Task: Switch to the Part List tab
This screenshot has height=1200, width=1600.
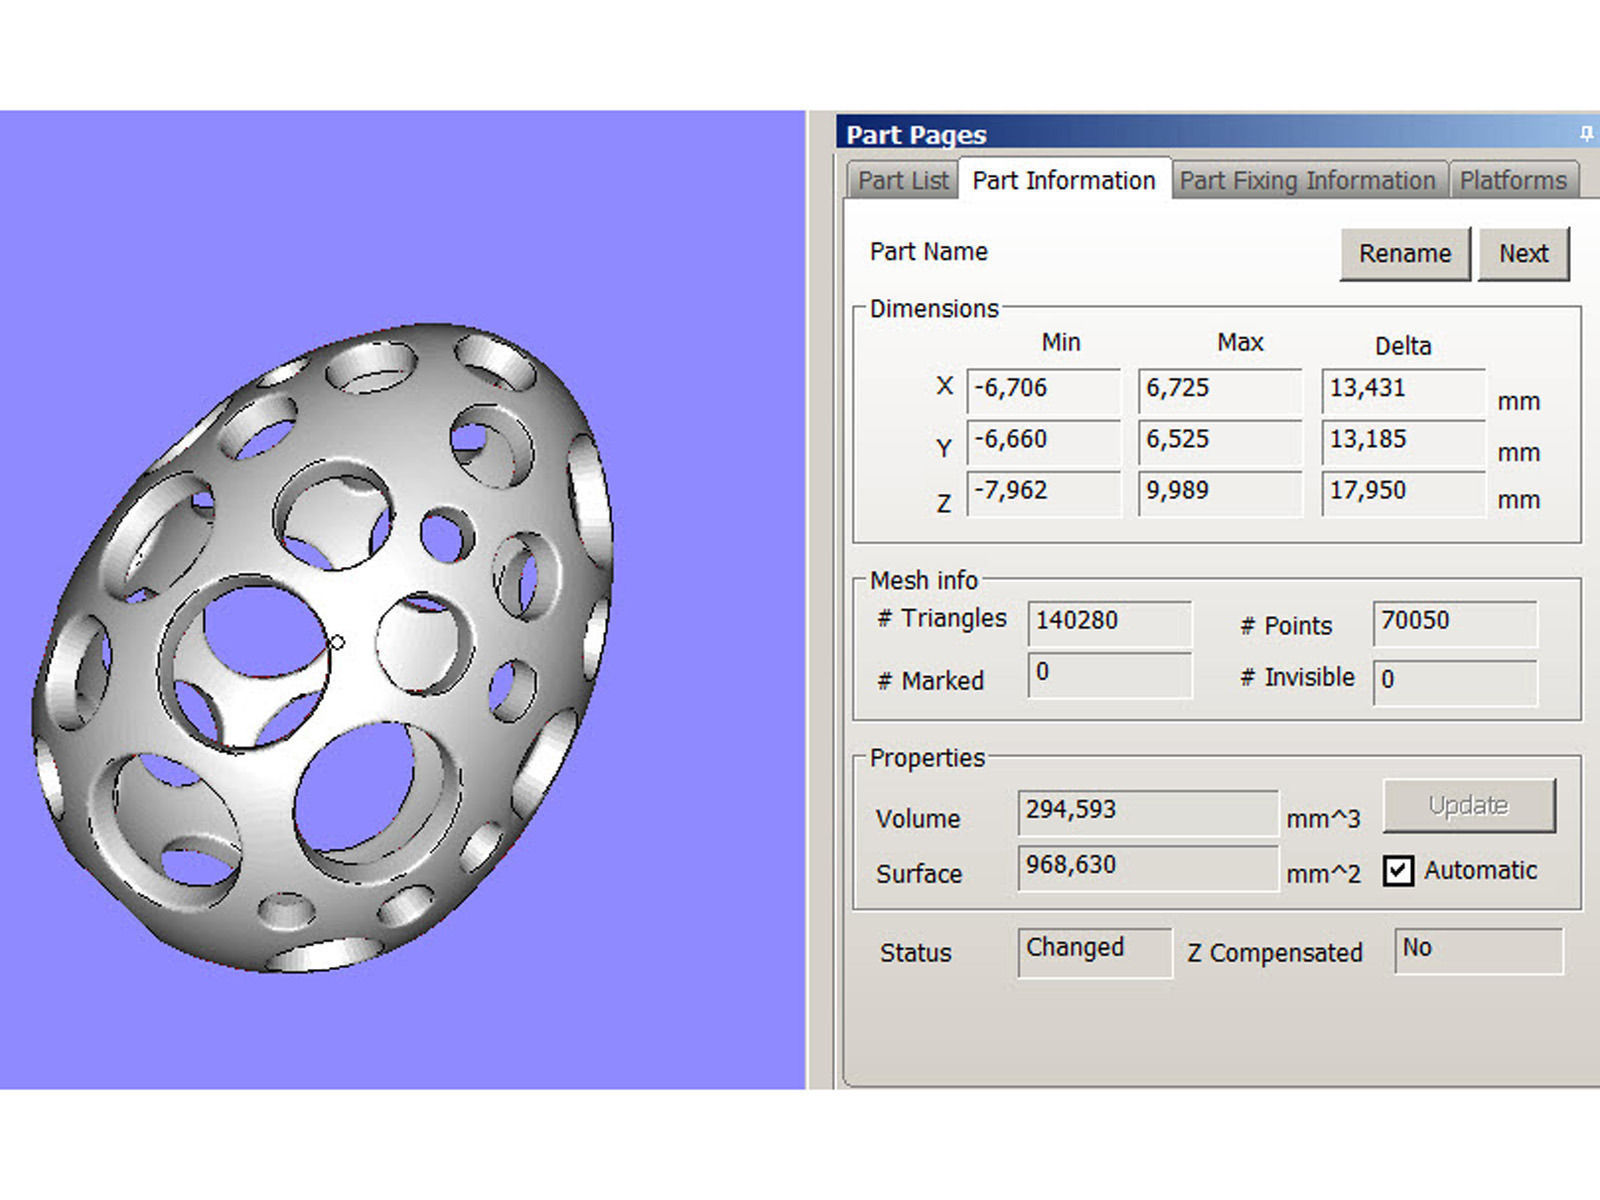Action: click(x=902, y=181)
